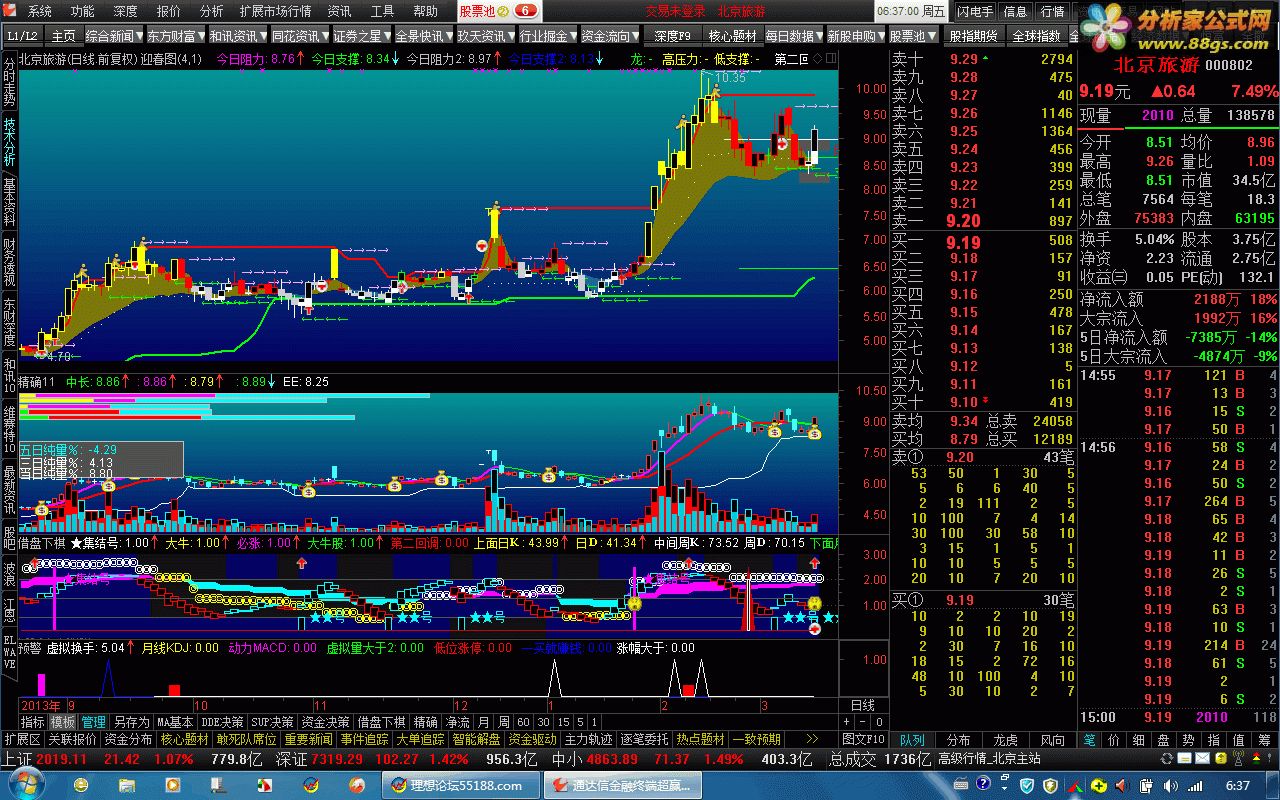Select the 60-minute period
The width and height of the screenshot is (1280, 800).
(x=523, y=722)
